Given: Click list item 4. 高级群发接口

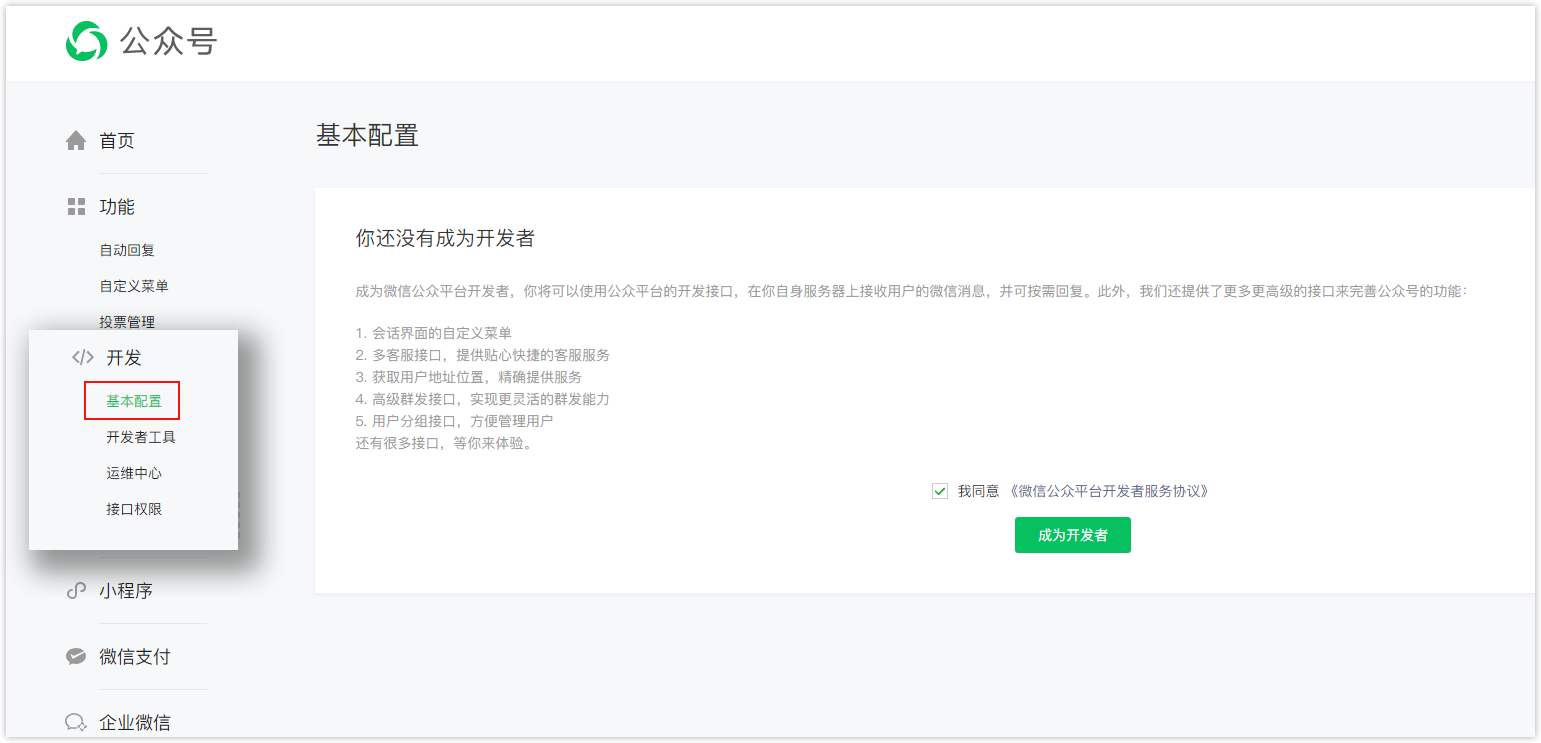Looking at the screenshot, I should click(x=483, y=399).
